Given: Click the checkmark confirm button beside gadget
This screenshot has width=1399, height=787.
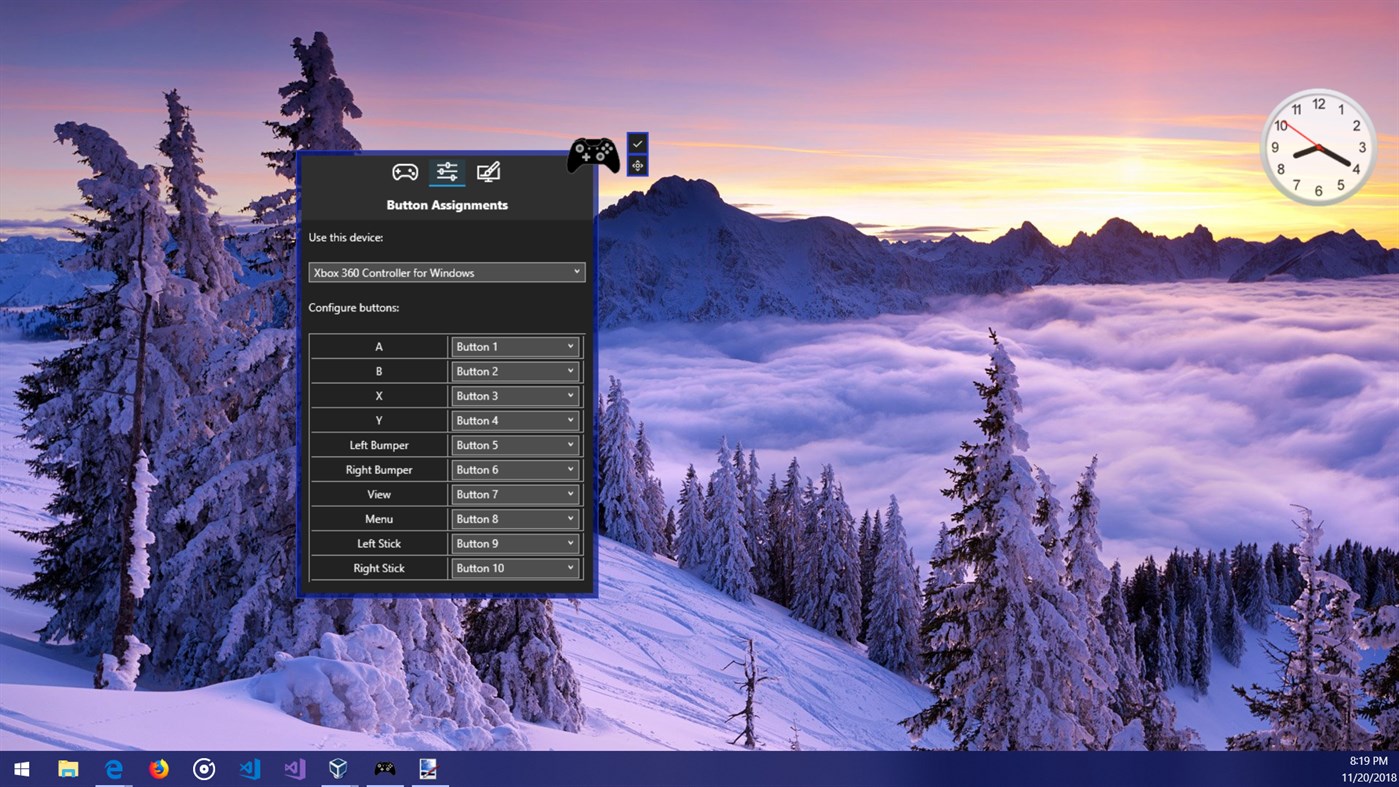Looking at the screenshot, I should (637, 144).
